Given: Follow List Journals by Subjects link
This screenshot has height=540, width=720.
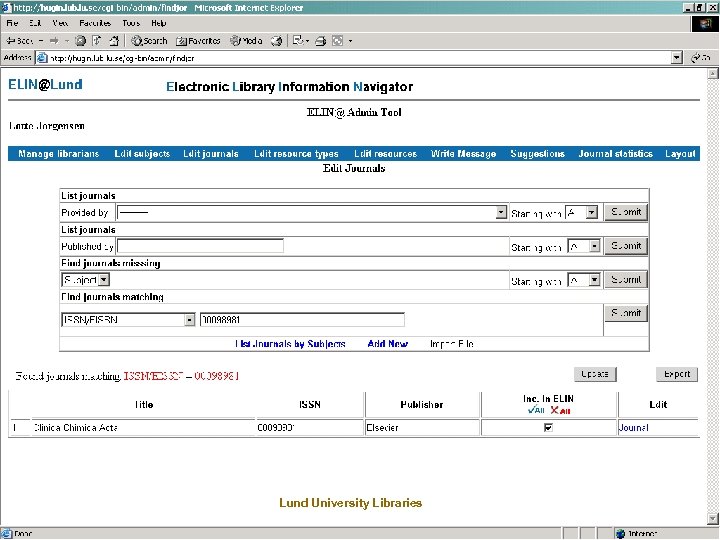Looking at the screenshot, I should (290, 344).
